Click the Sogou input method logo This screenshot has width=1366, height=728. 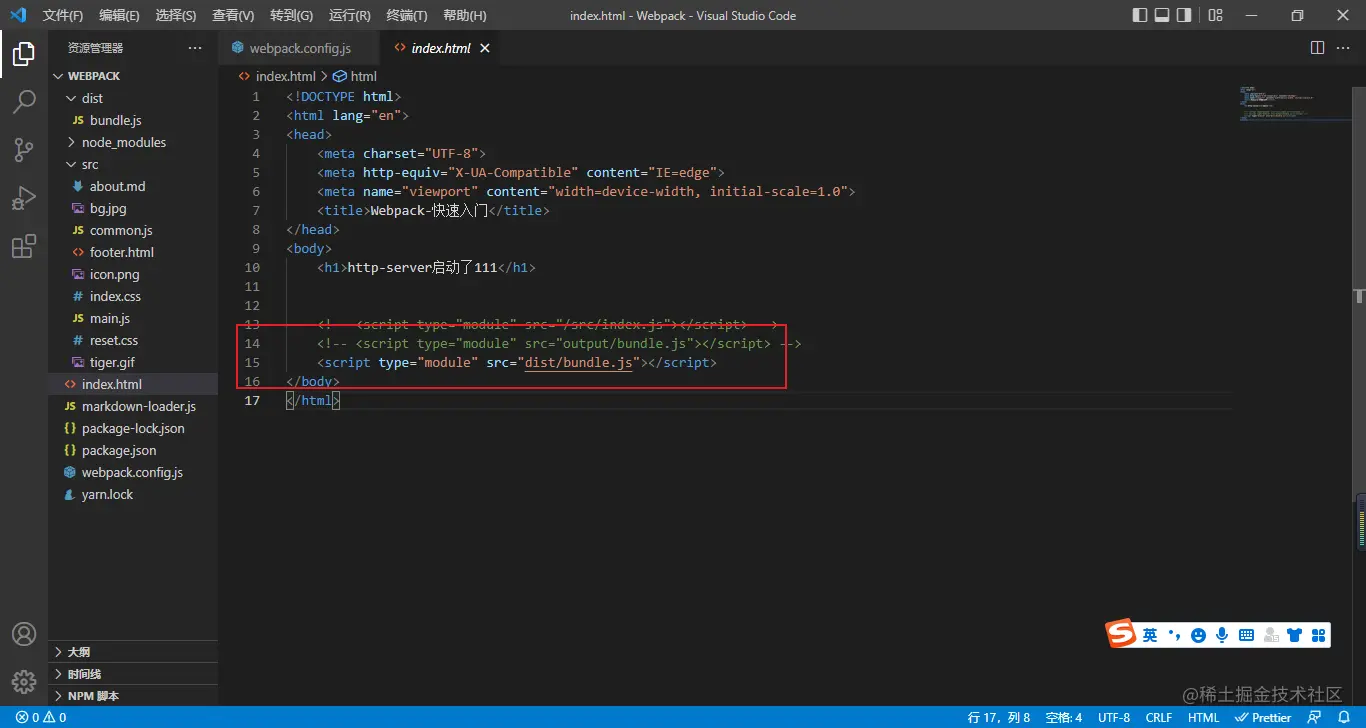pos(1121,634)
